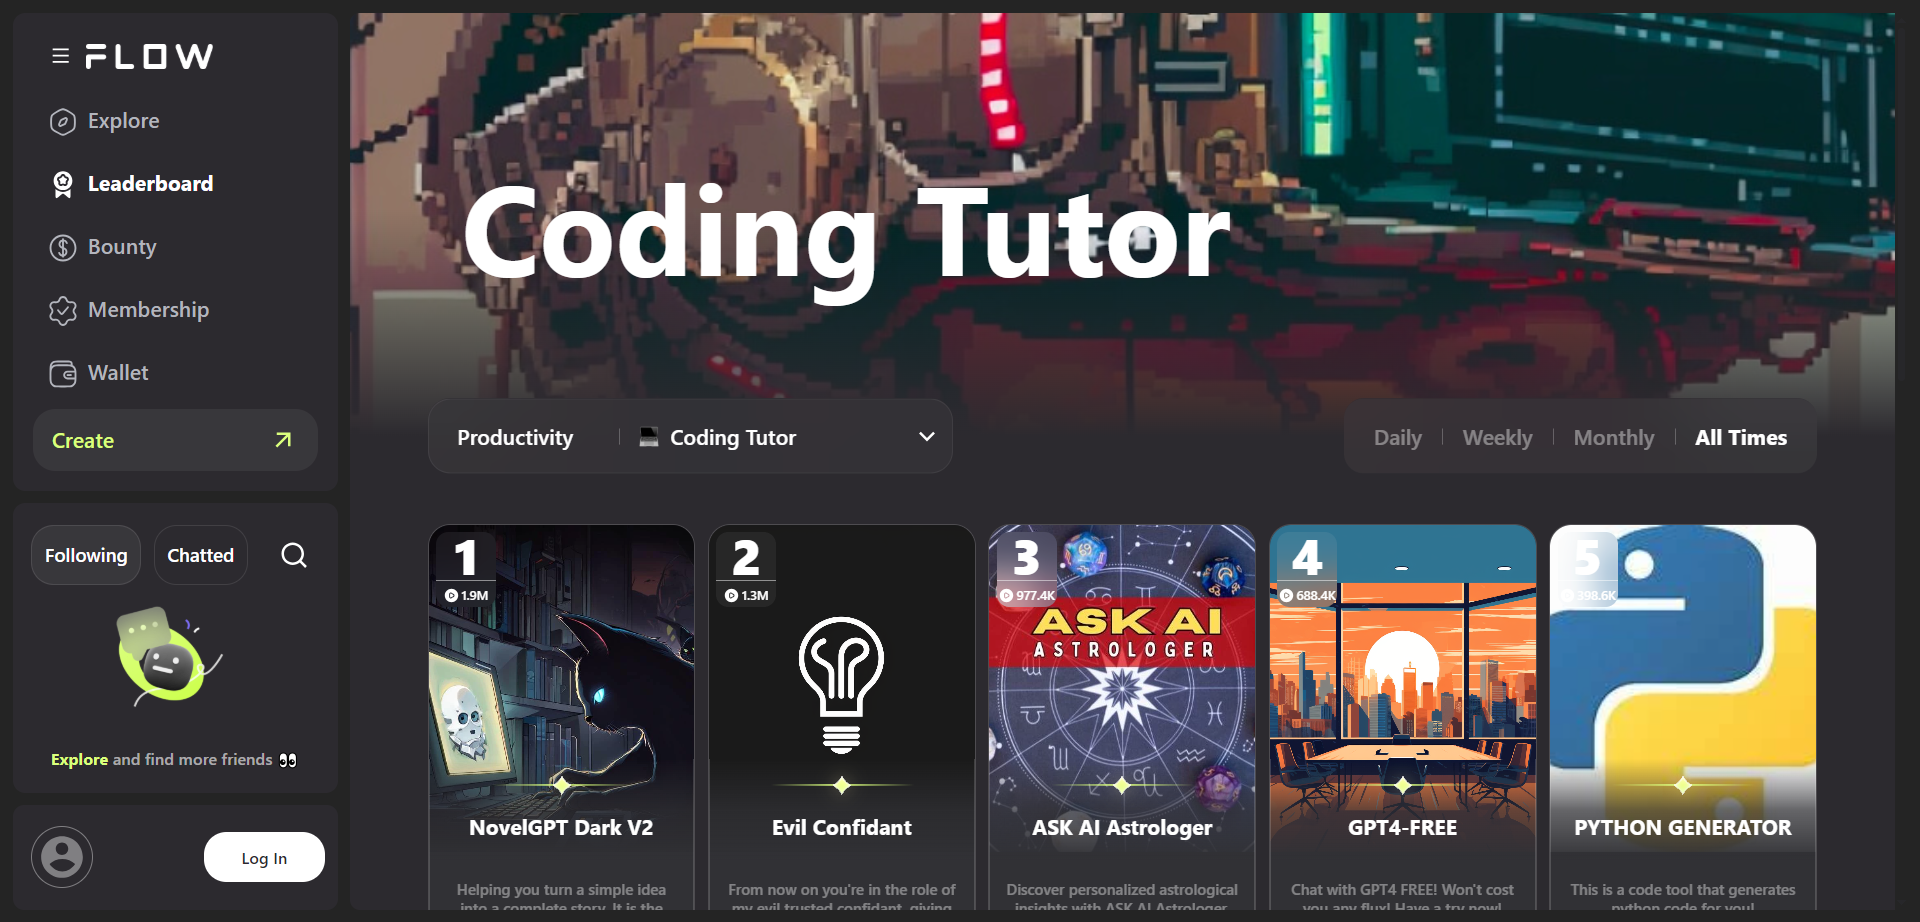Screen dimensions: 1920x922
Task: Open search with the magnifier icon
Action: [294, 555]
